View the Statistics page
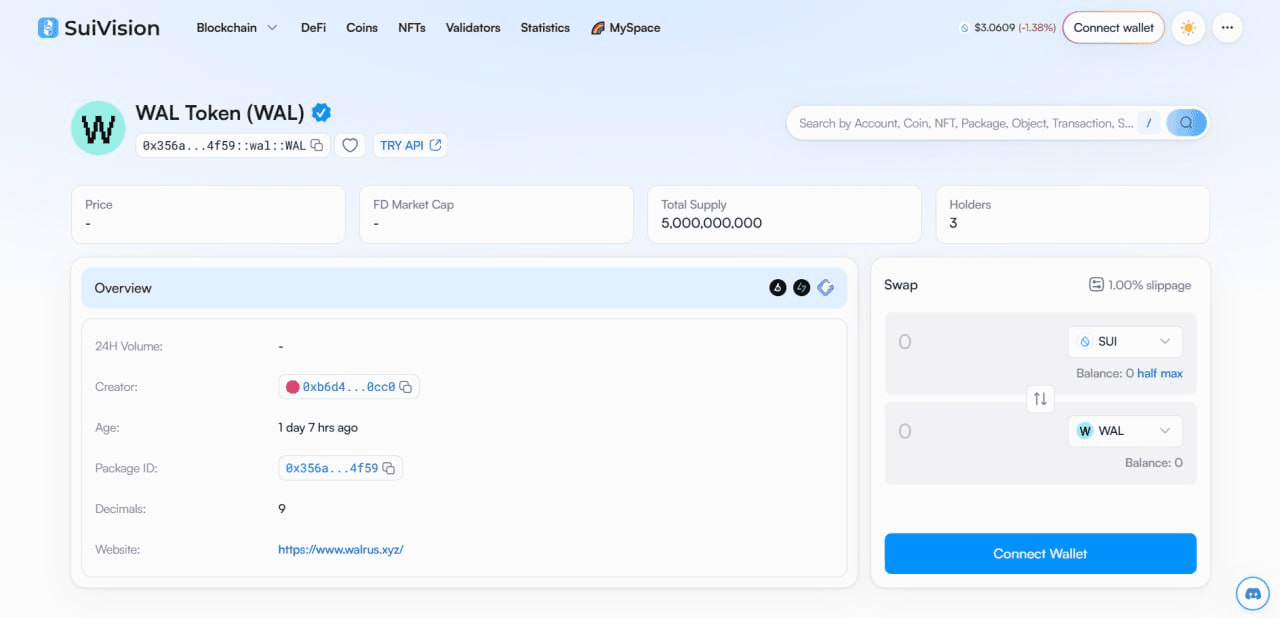This screenshot has width=1280, height=618. (x=545, y=28)
